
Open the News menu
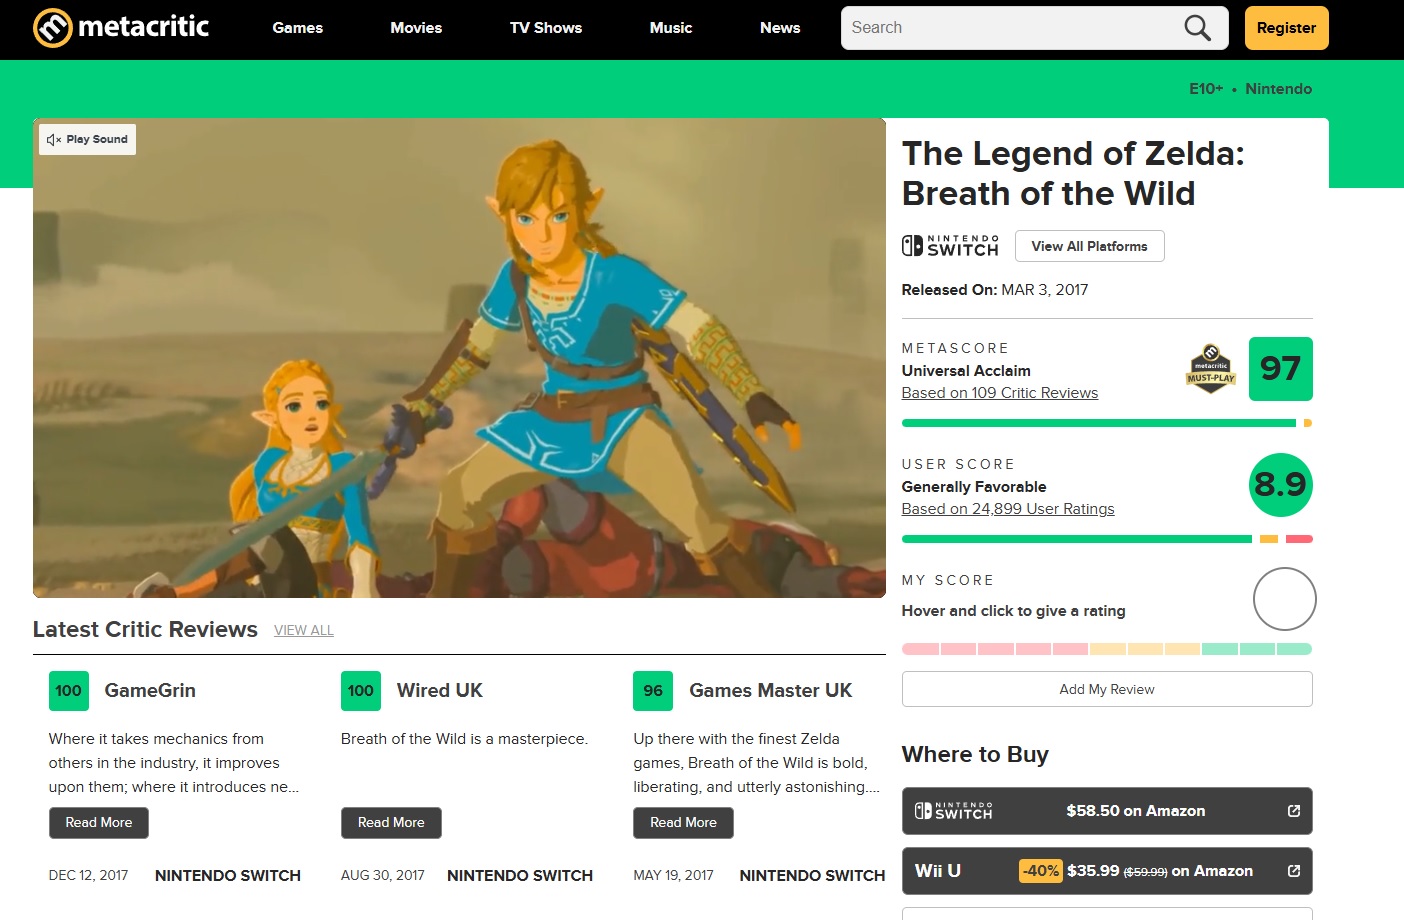tap(780, 28)
